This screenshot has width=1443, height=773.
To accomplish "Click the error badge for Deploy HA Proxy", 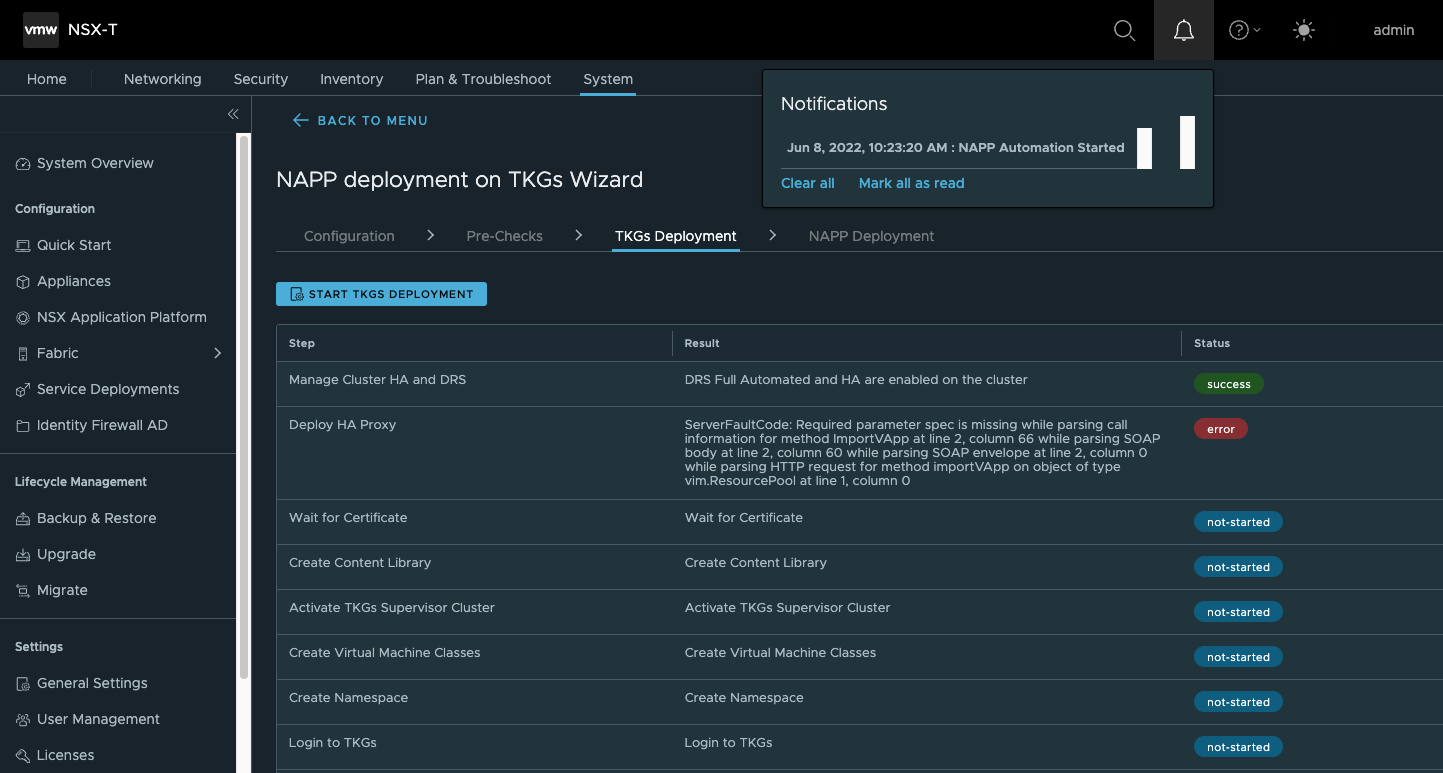I will coord(1221,429).
